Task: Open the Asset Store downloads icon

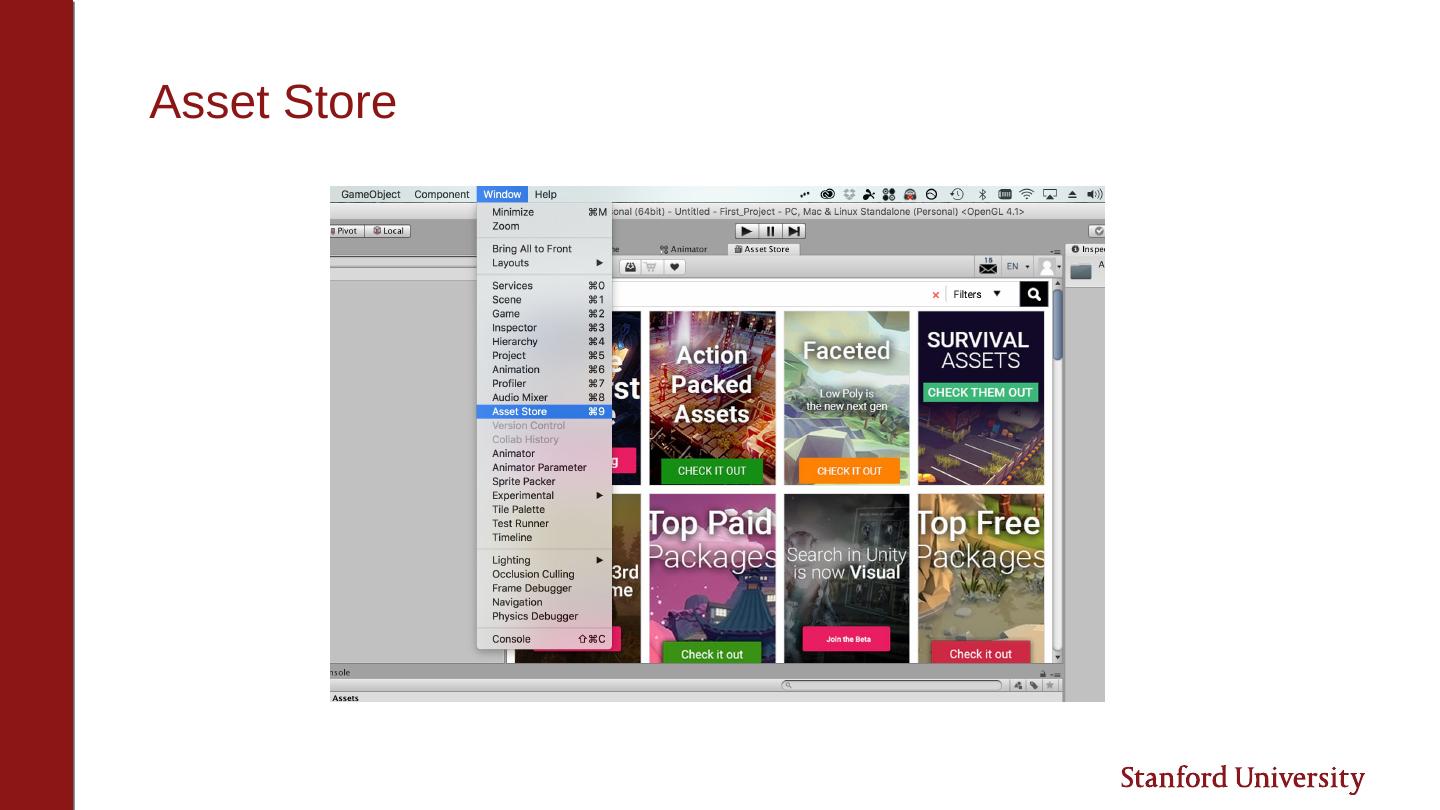Action: (x=630, y=267)
